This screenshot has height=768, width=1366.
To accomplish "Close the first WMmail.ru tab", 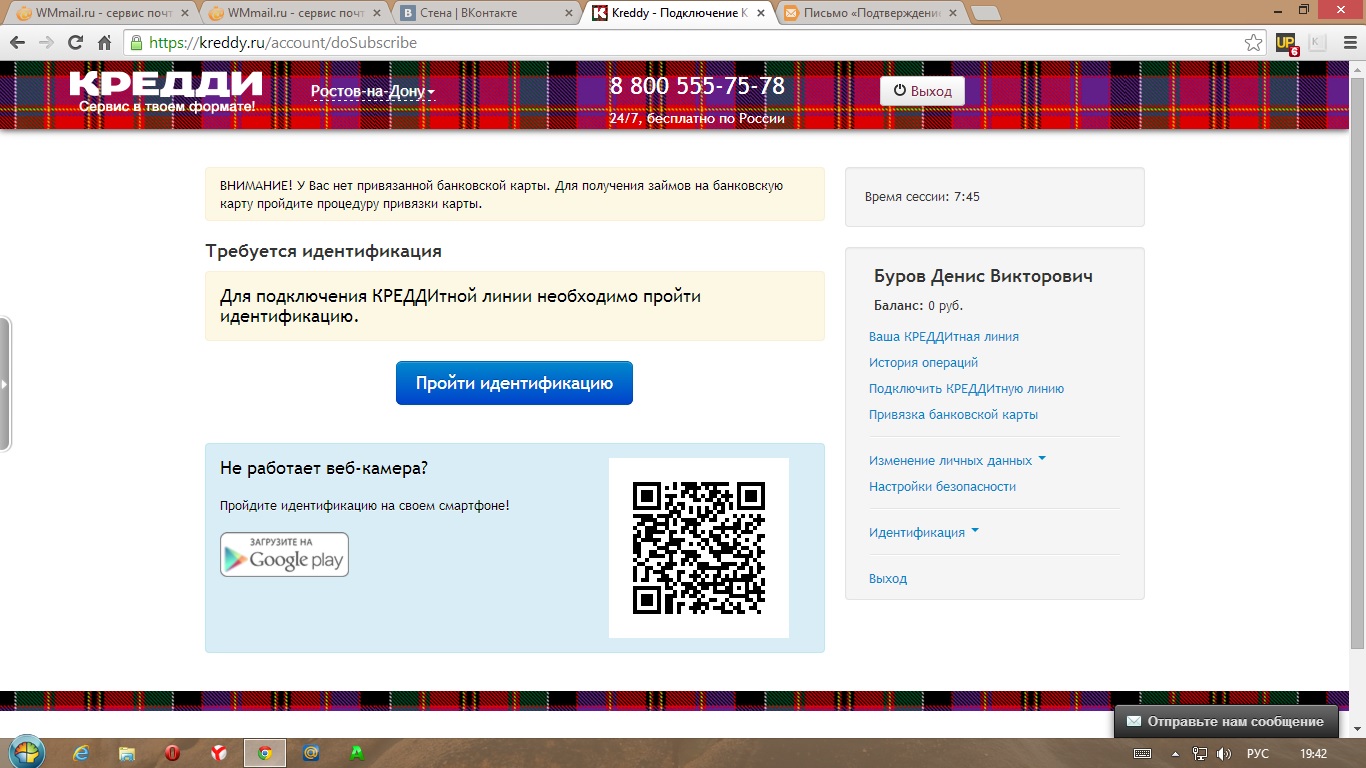I will click(184, 13).
